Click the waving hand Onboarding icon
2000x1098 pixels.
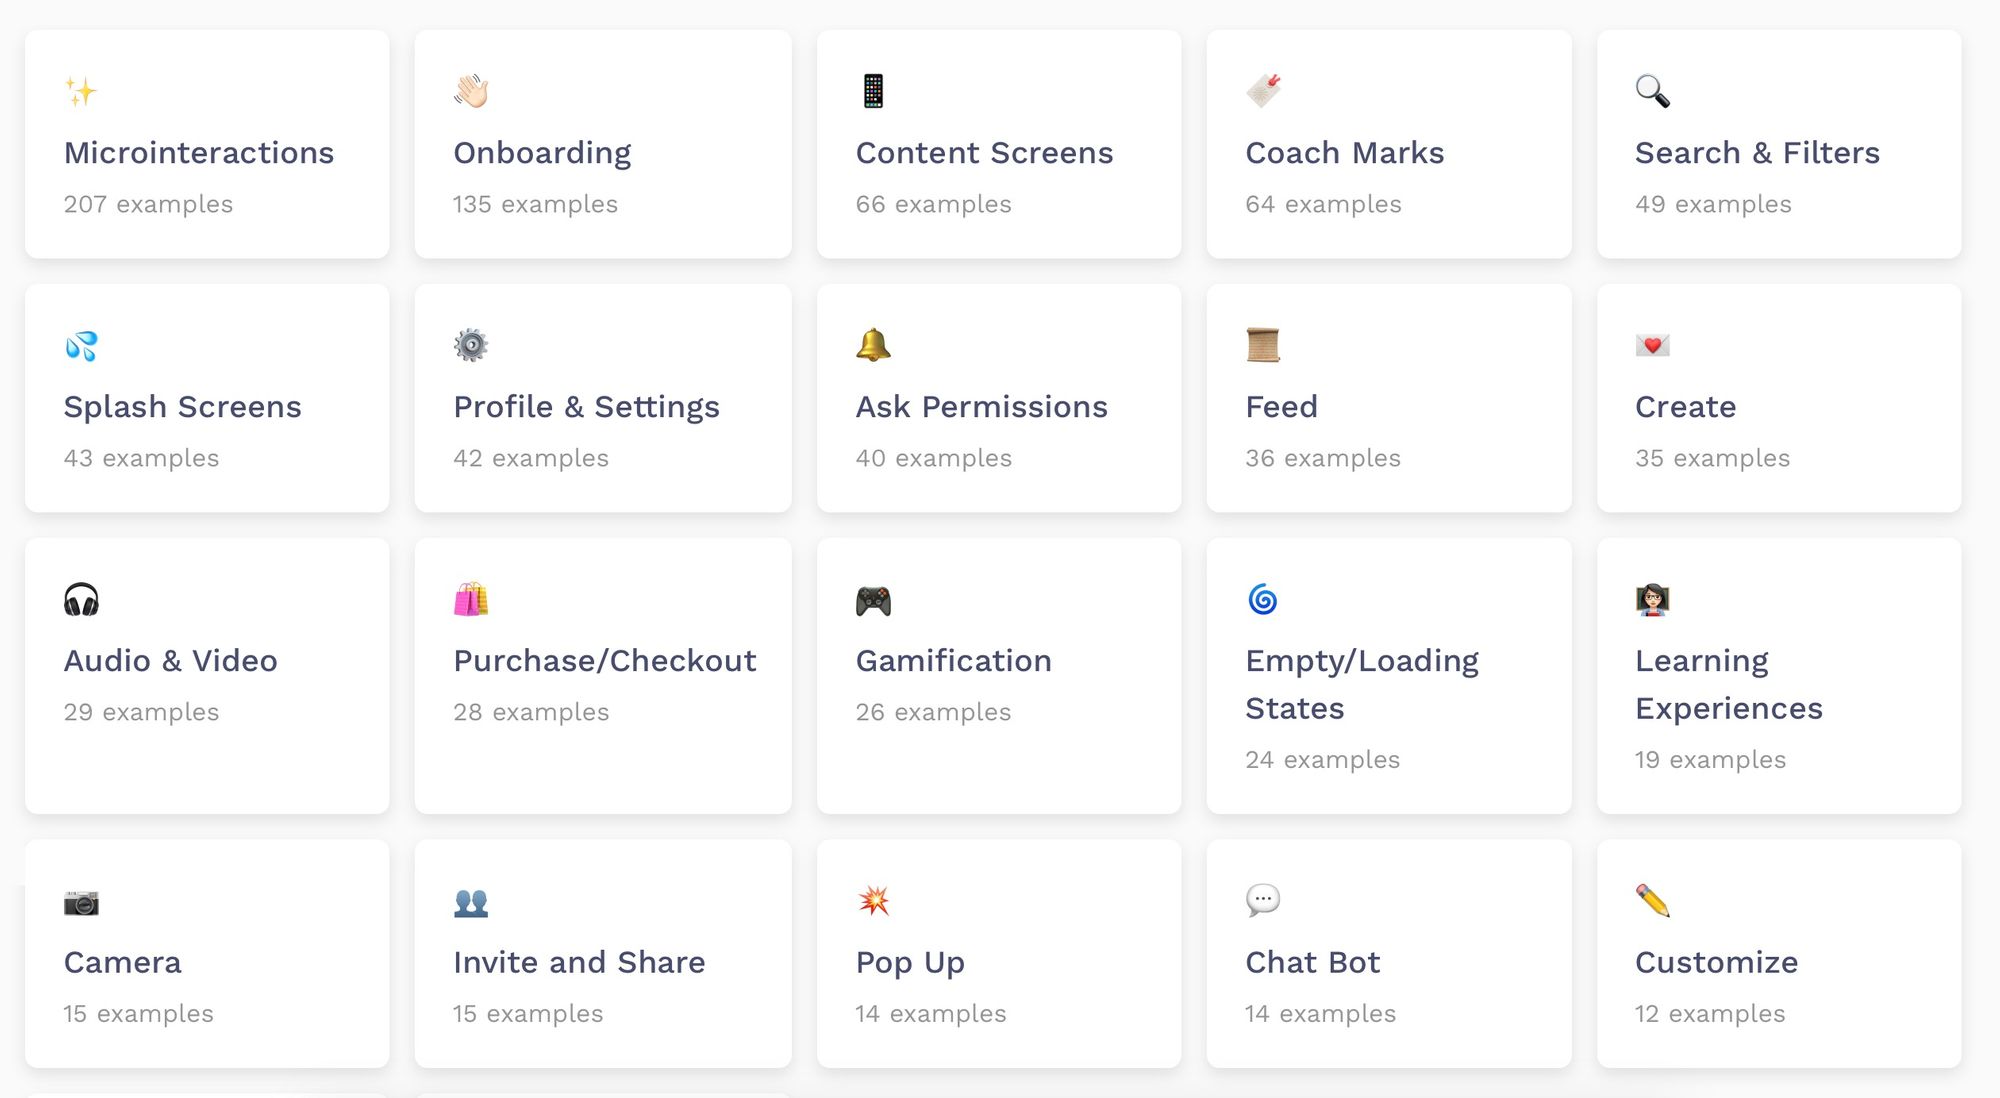click(x=471, y=91)
